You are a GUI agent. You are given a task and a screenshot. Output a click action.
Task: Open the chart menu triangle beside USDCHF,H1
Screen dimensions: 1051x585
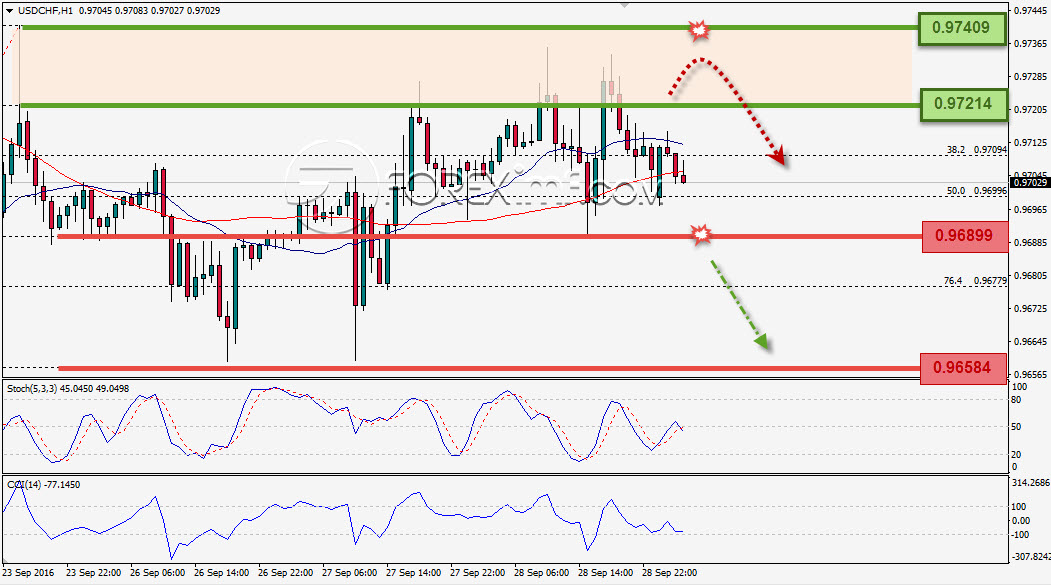[9, 11]
